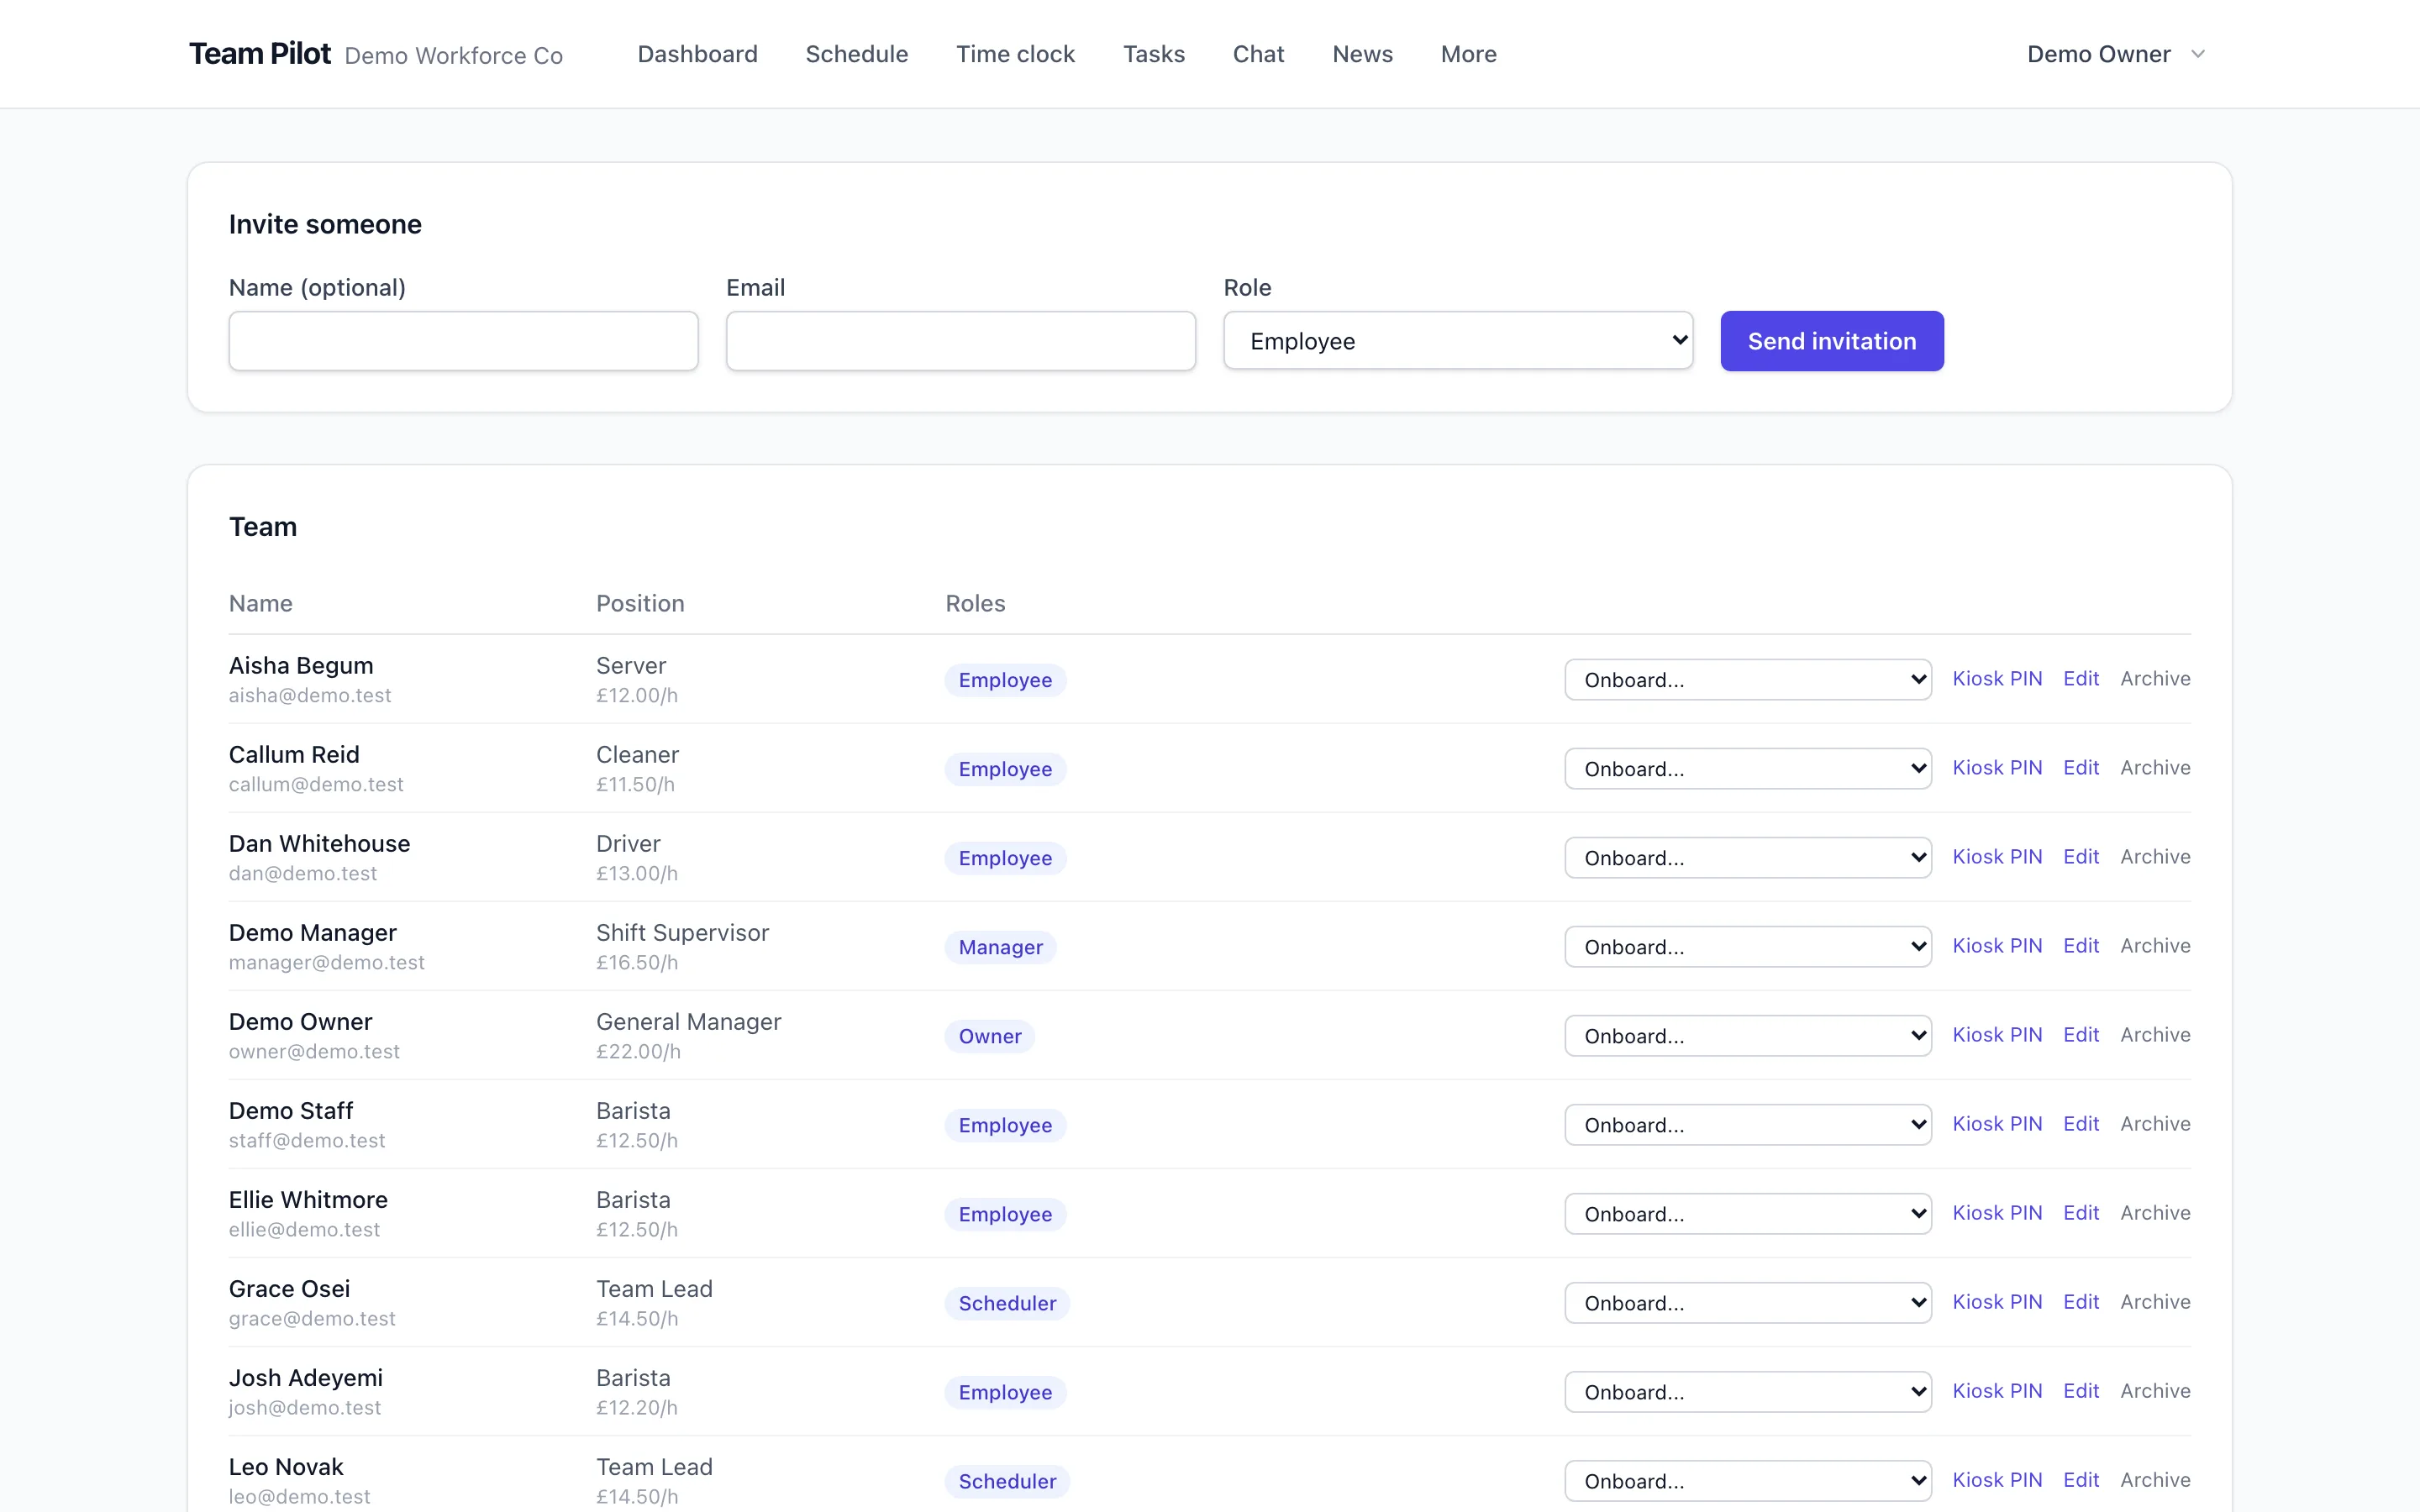Focus the Name (optional) input field
This screenshot has height=1512, width=2420.
[x=463, y=341]
